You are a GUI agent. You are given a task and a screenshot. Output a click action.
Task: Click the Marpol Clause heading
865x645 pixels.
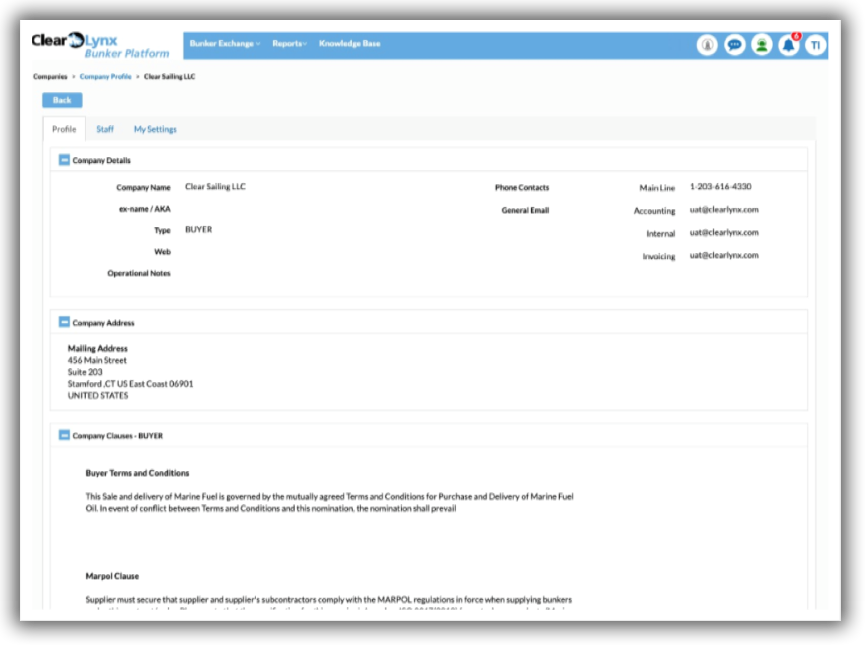(x=112, y=576)
